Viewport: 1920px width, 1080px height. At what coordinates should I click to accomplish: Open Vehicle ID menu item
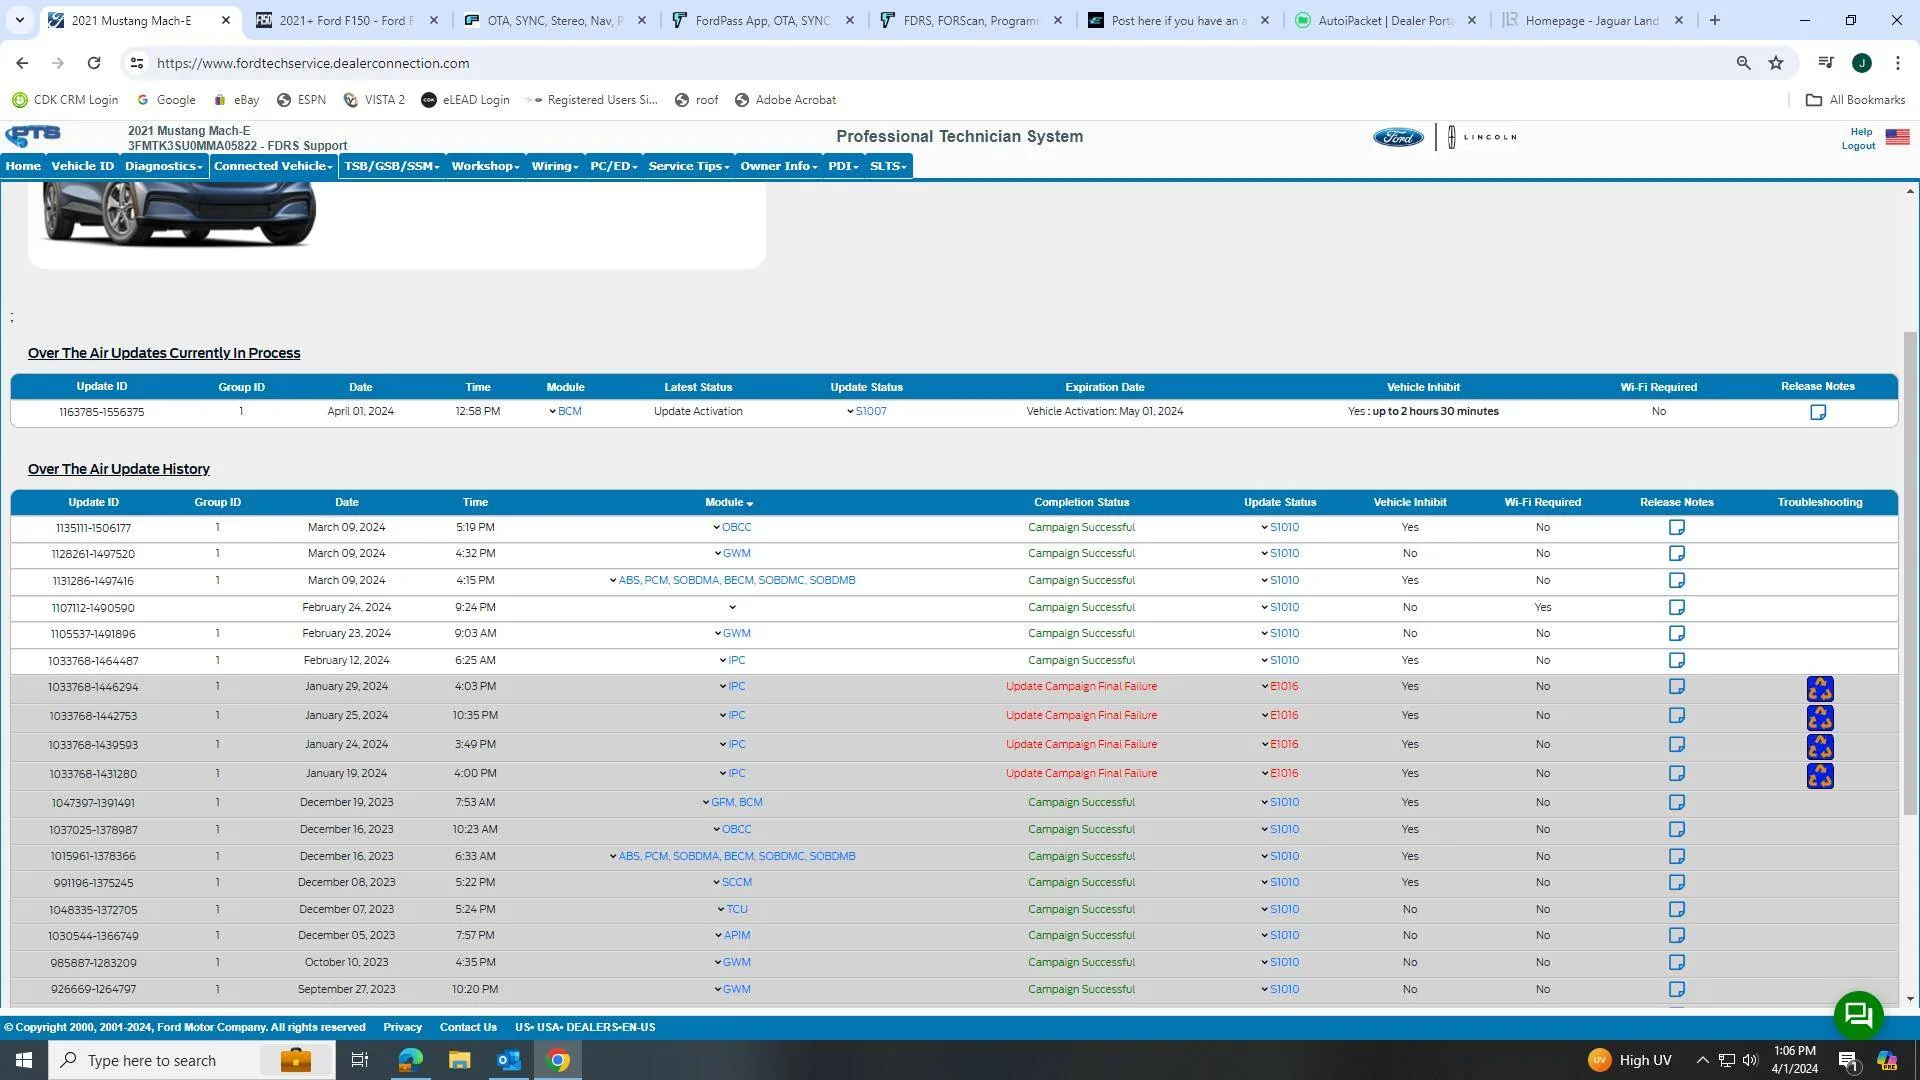click(x=83, y=166)
